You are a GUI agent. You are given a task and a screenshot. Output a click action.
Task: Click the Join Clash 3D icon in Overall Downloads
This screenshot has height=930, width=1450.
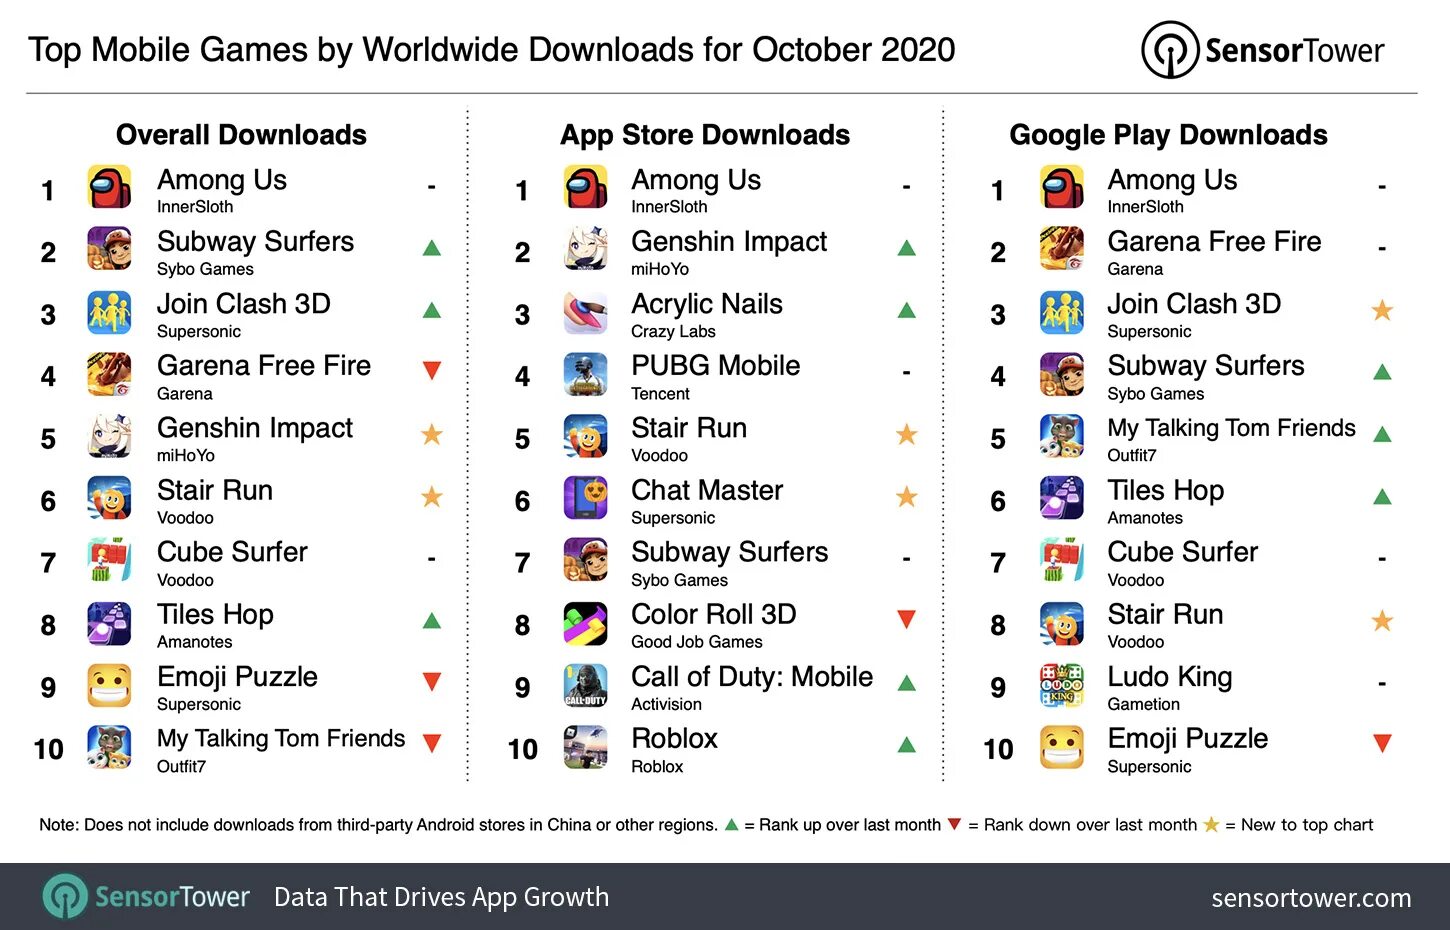(x=109, y=312)
